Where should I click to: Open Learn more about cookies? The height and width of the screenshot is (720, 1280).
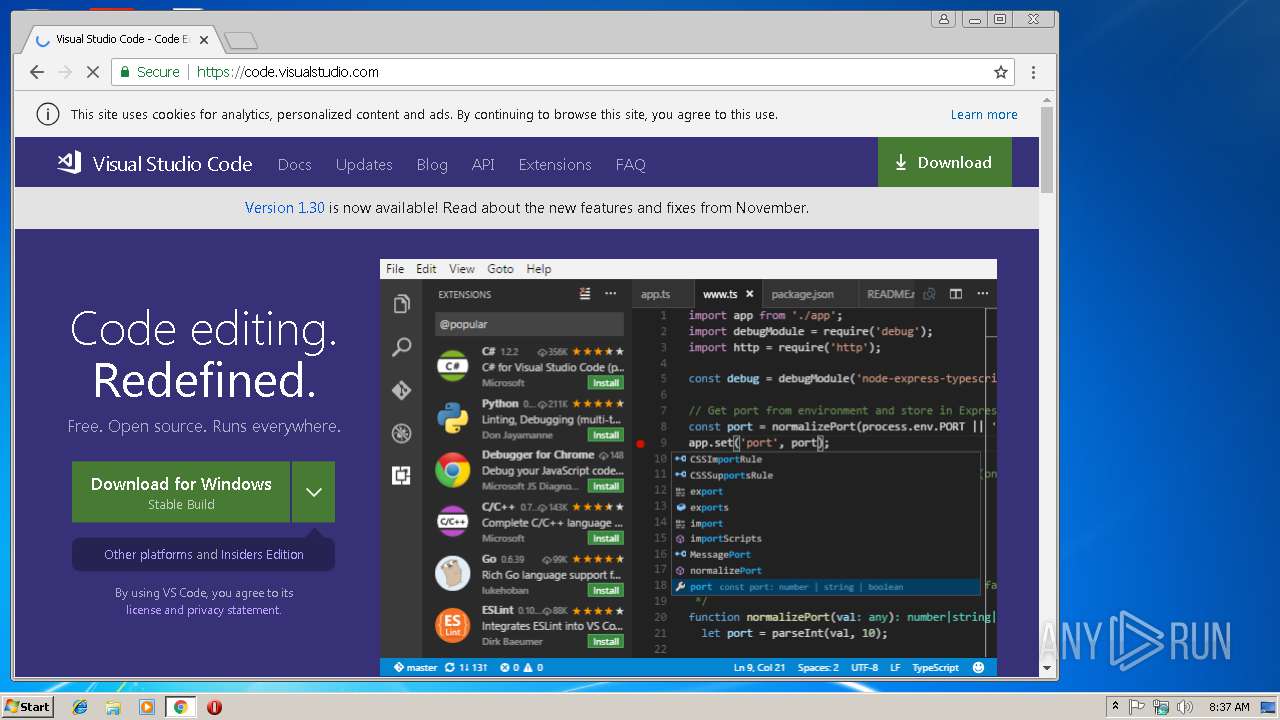pyautogui.click(x=984, y=114)
